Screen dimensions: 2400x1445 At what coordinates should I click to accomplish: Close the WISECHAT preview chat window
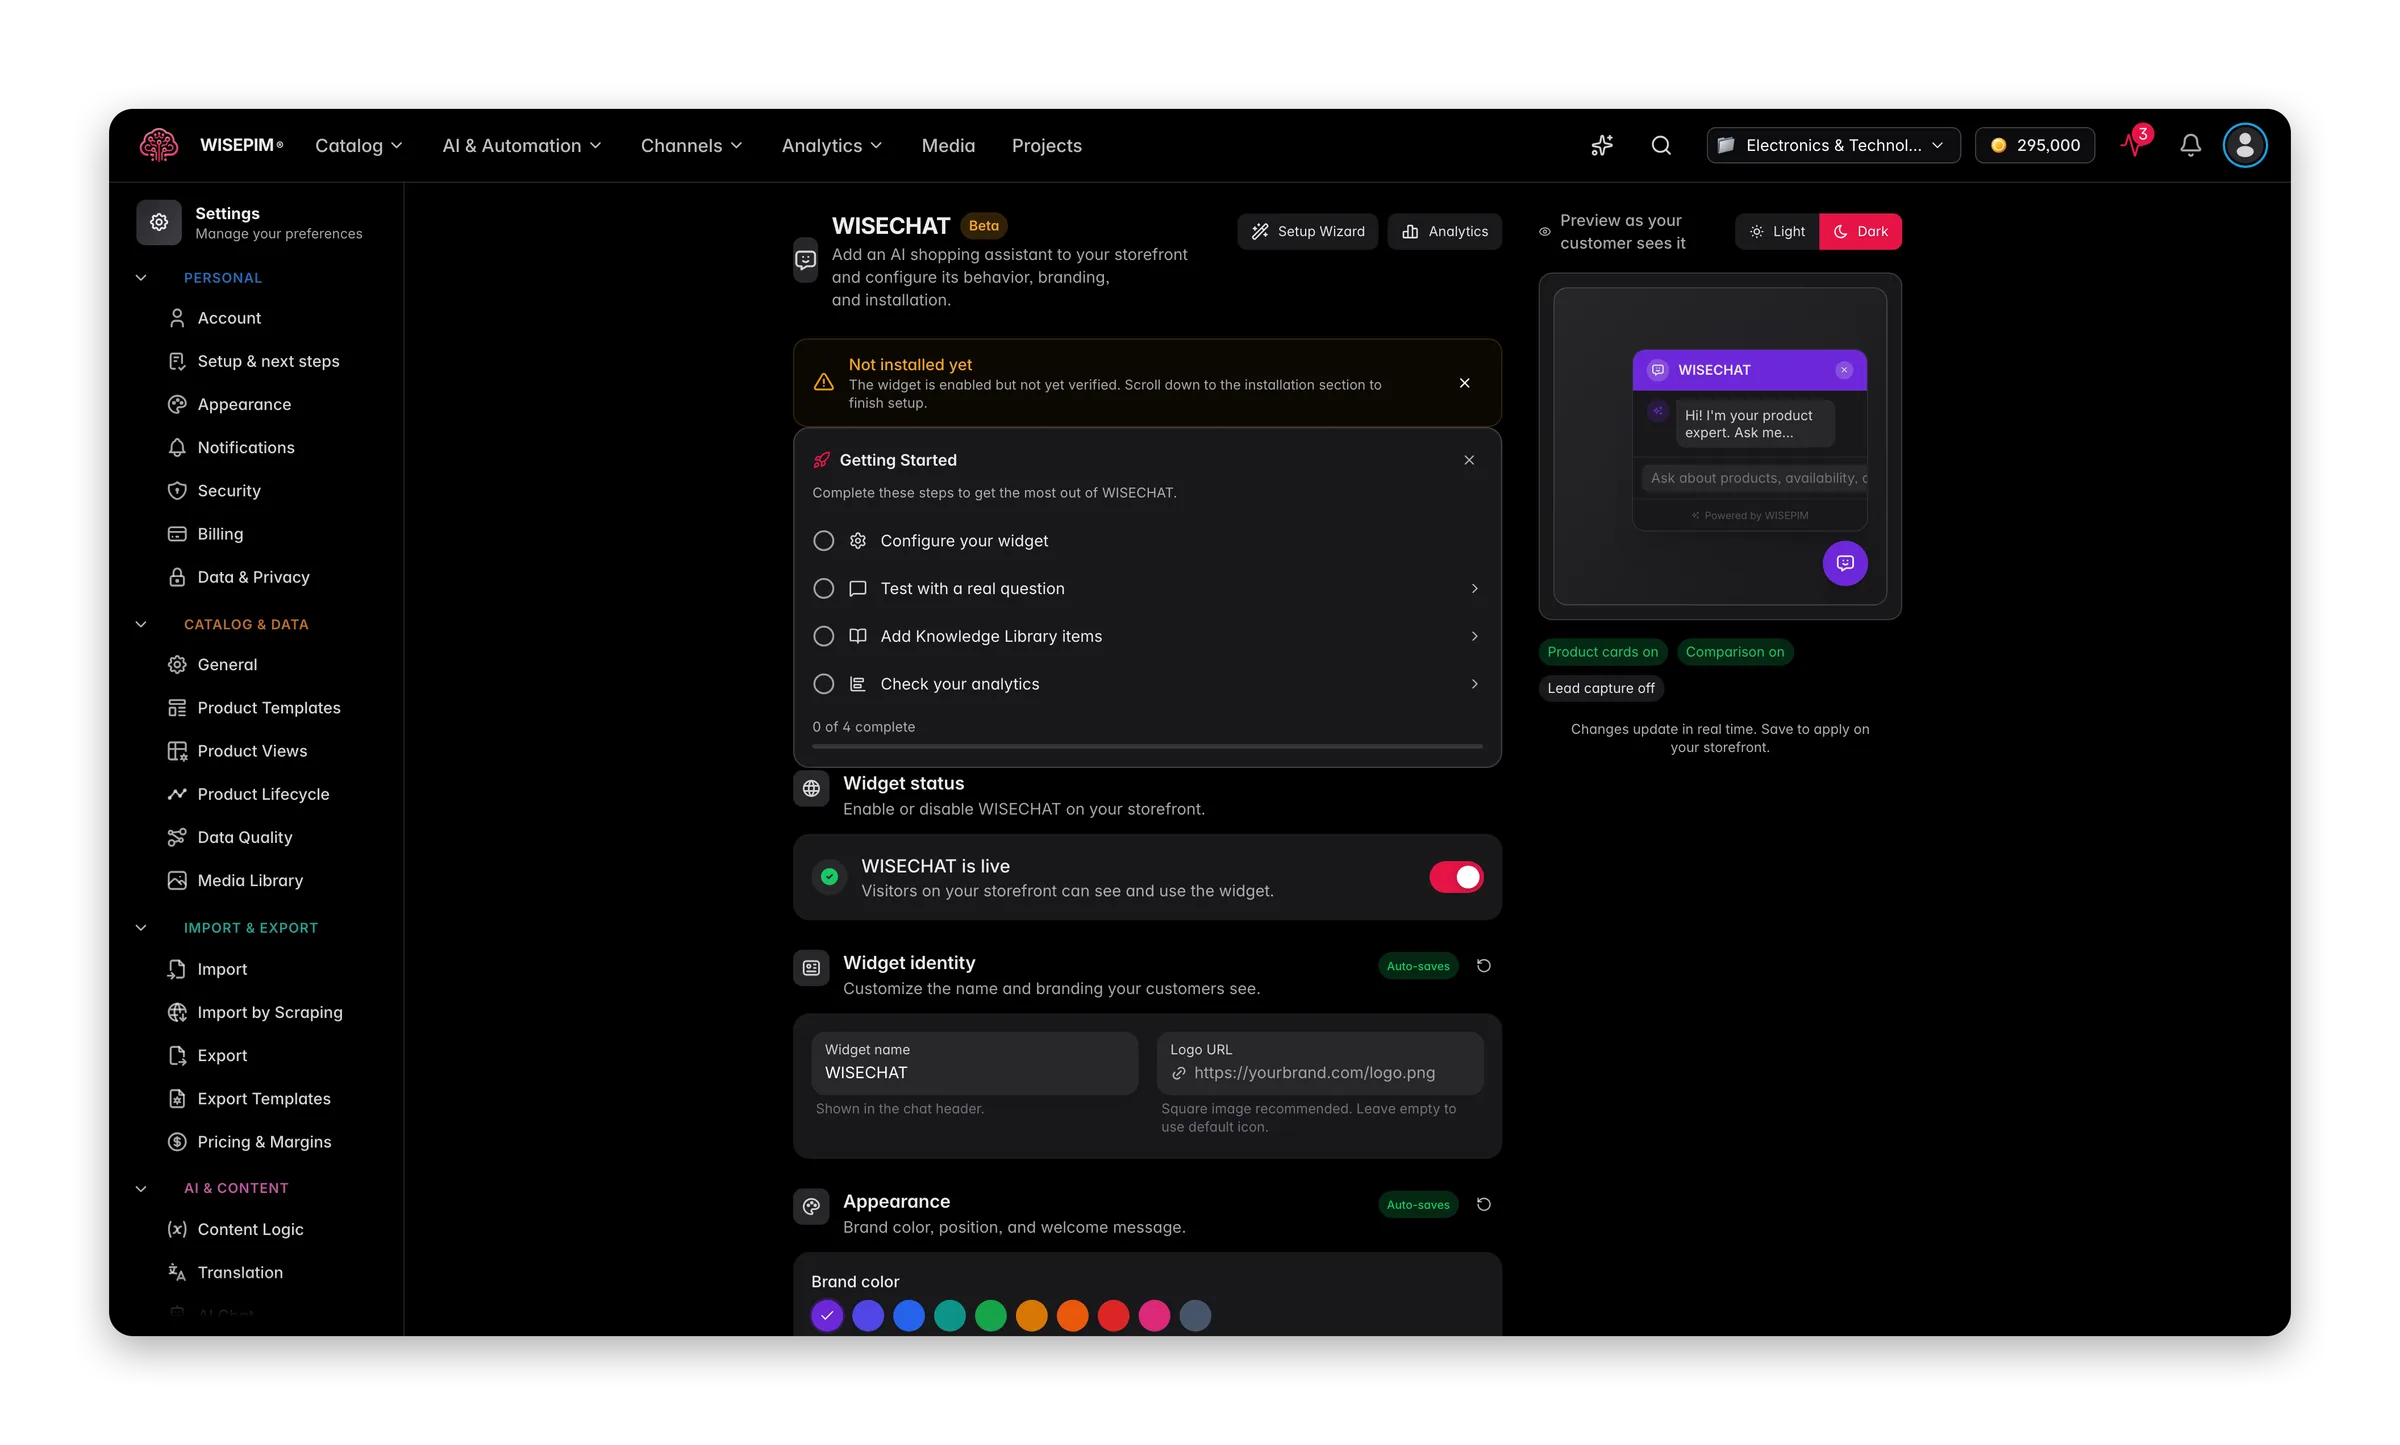tap(1844, 370)
